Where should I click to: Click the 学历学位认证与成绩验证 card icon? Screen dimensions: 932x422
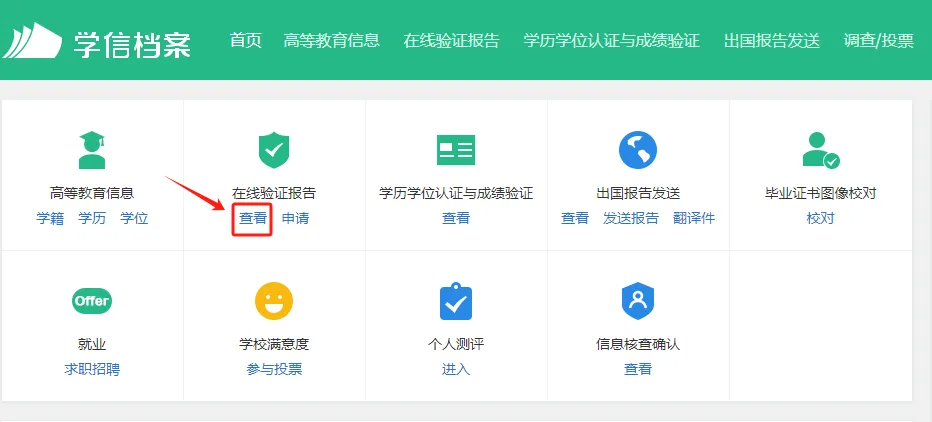pos(456,150)
